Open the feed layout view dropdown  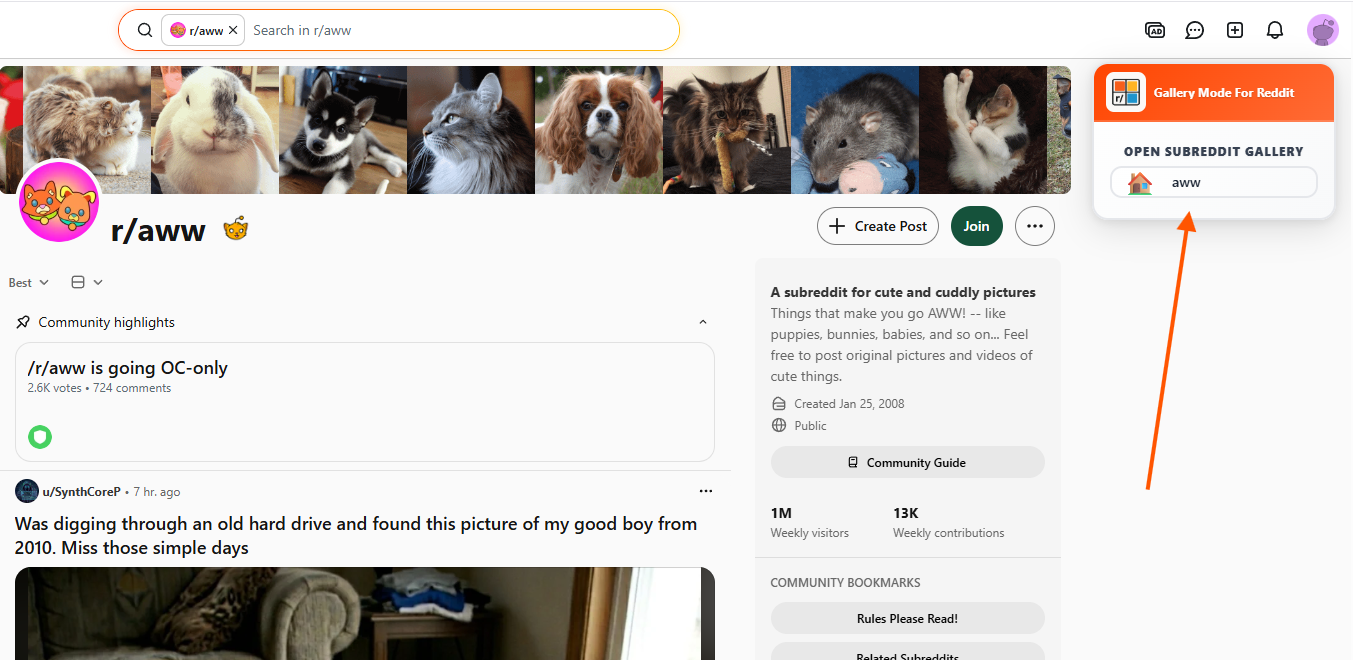pos(86,282)
